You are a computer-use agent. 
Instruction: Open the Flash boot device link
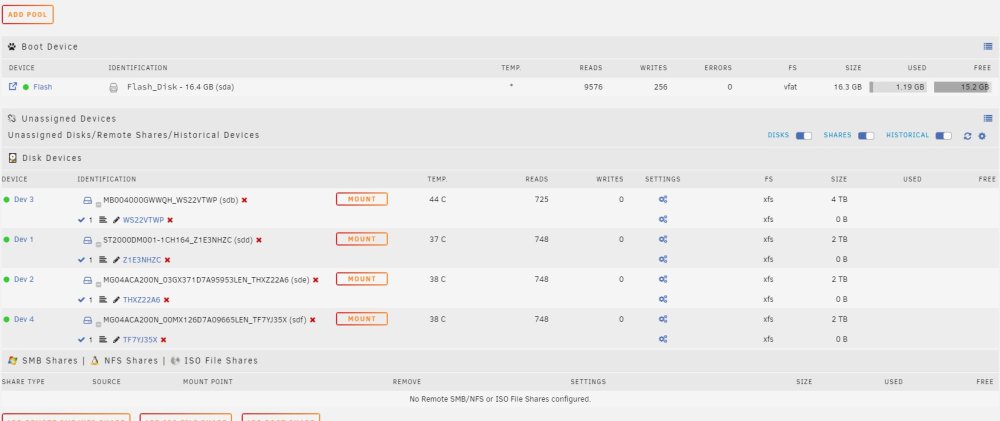pos(43,87)
